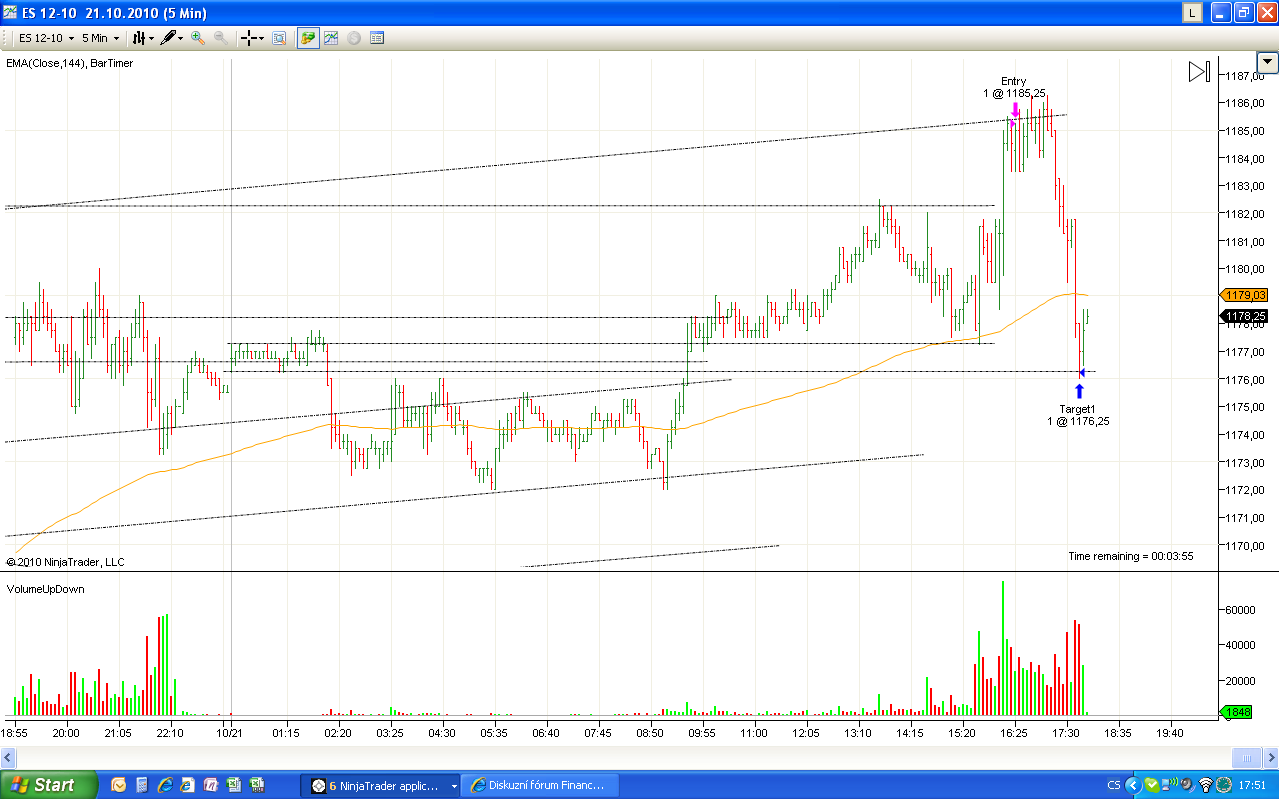The width and height of the screenshot is (1279, 799).
Task: Click the 17:51 system clock
Action: tap(1254, 786)
